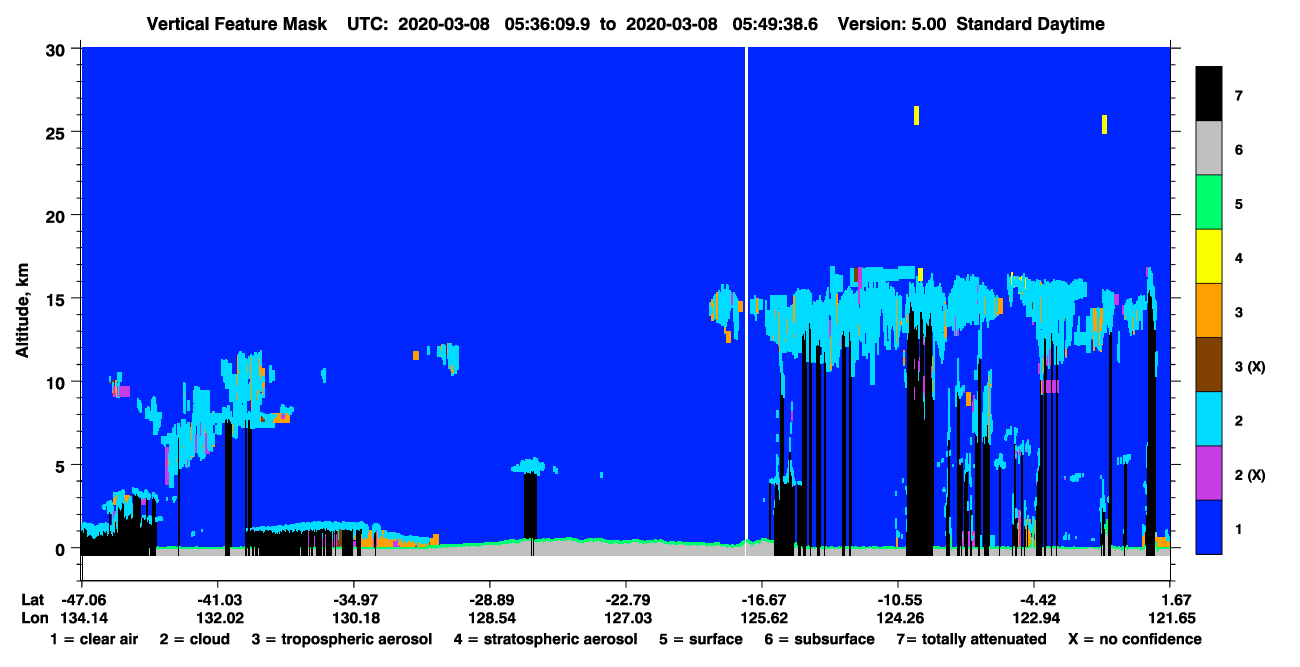Click the latitude value -22.79

(627, 599)
